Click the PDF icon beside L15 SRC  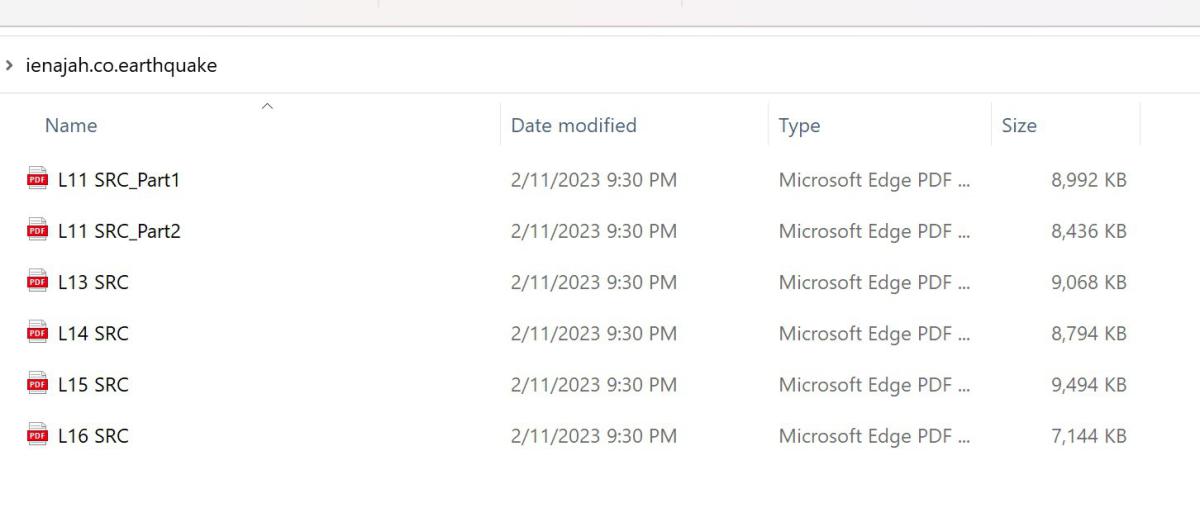click(37, 384)
